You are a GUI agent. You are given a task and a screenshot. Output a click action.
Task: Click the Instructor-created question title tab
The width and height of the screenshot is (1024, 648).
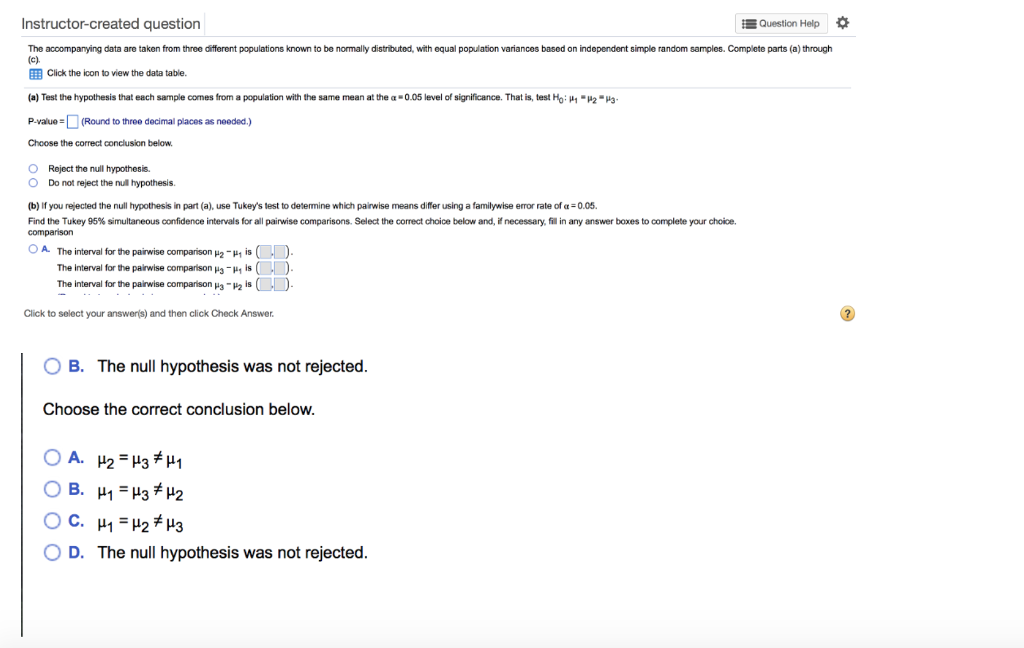[110, 23]
